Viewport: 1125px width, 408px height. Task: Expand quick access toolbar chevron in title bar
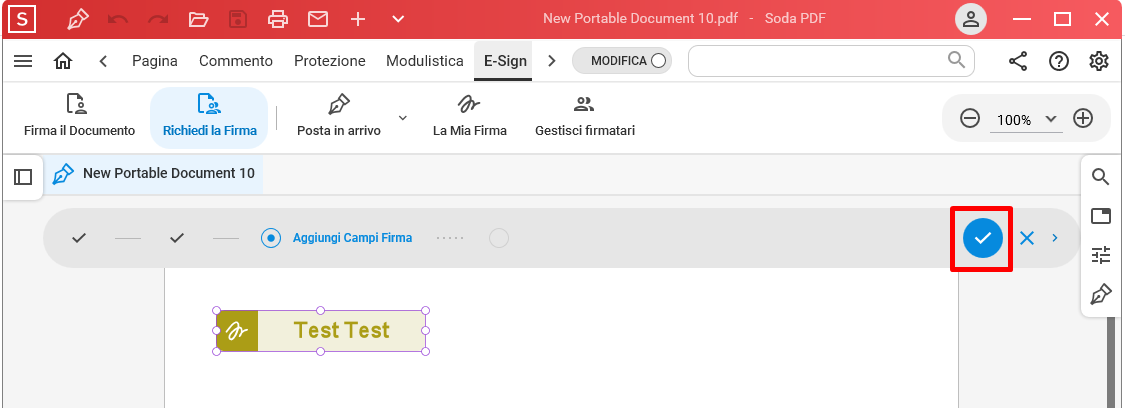399,19
